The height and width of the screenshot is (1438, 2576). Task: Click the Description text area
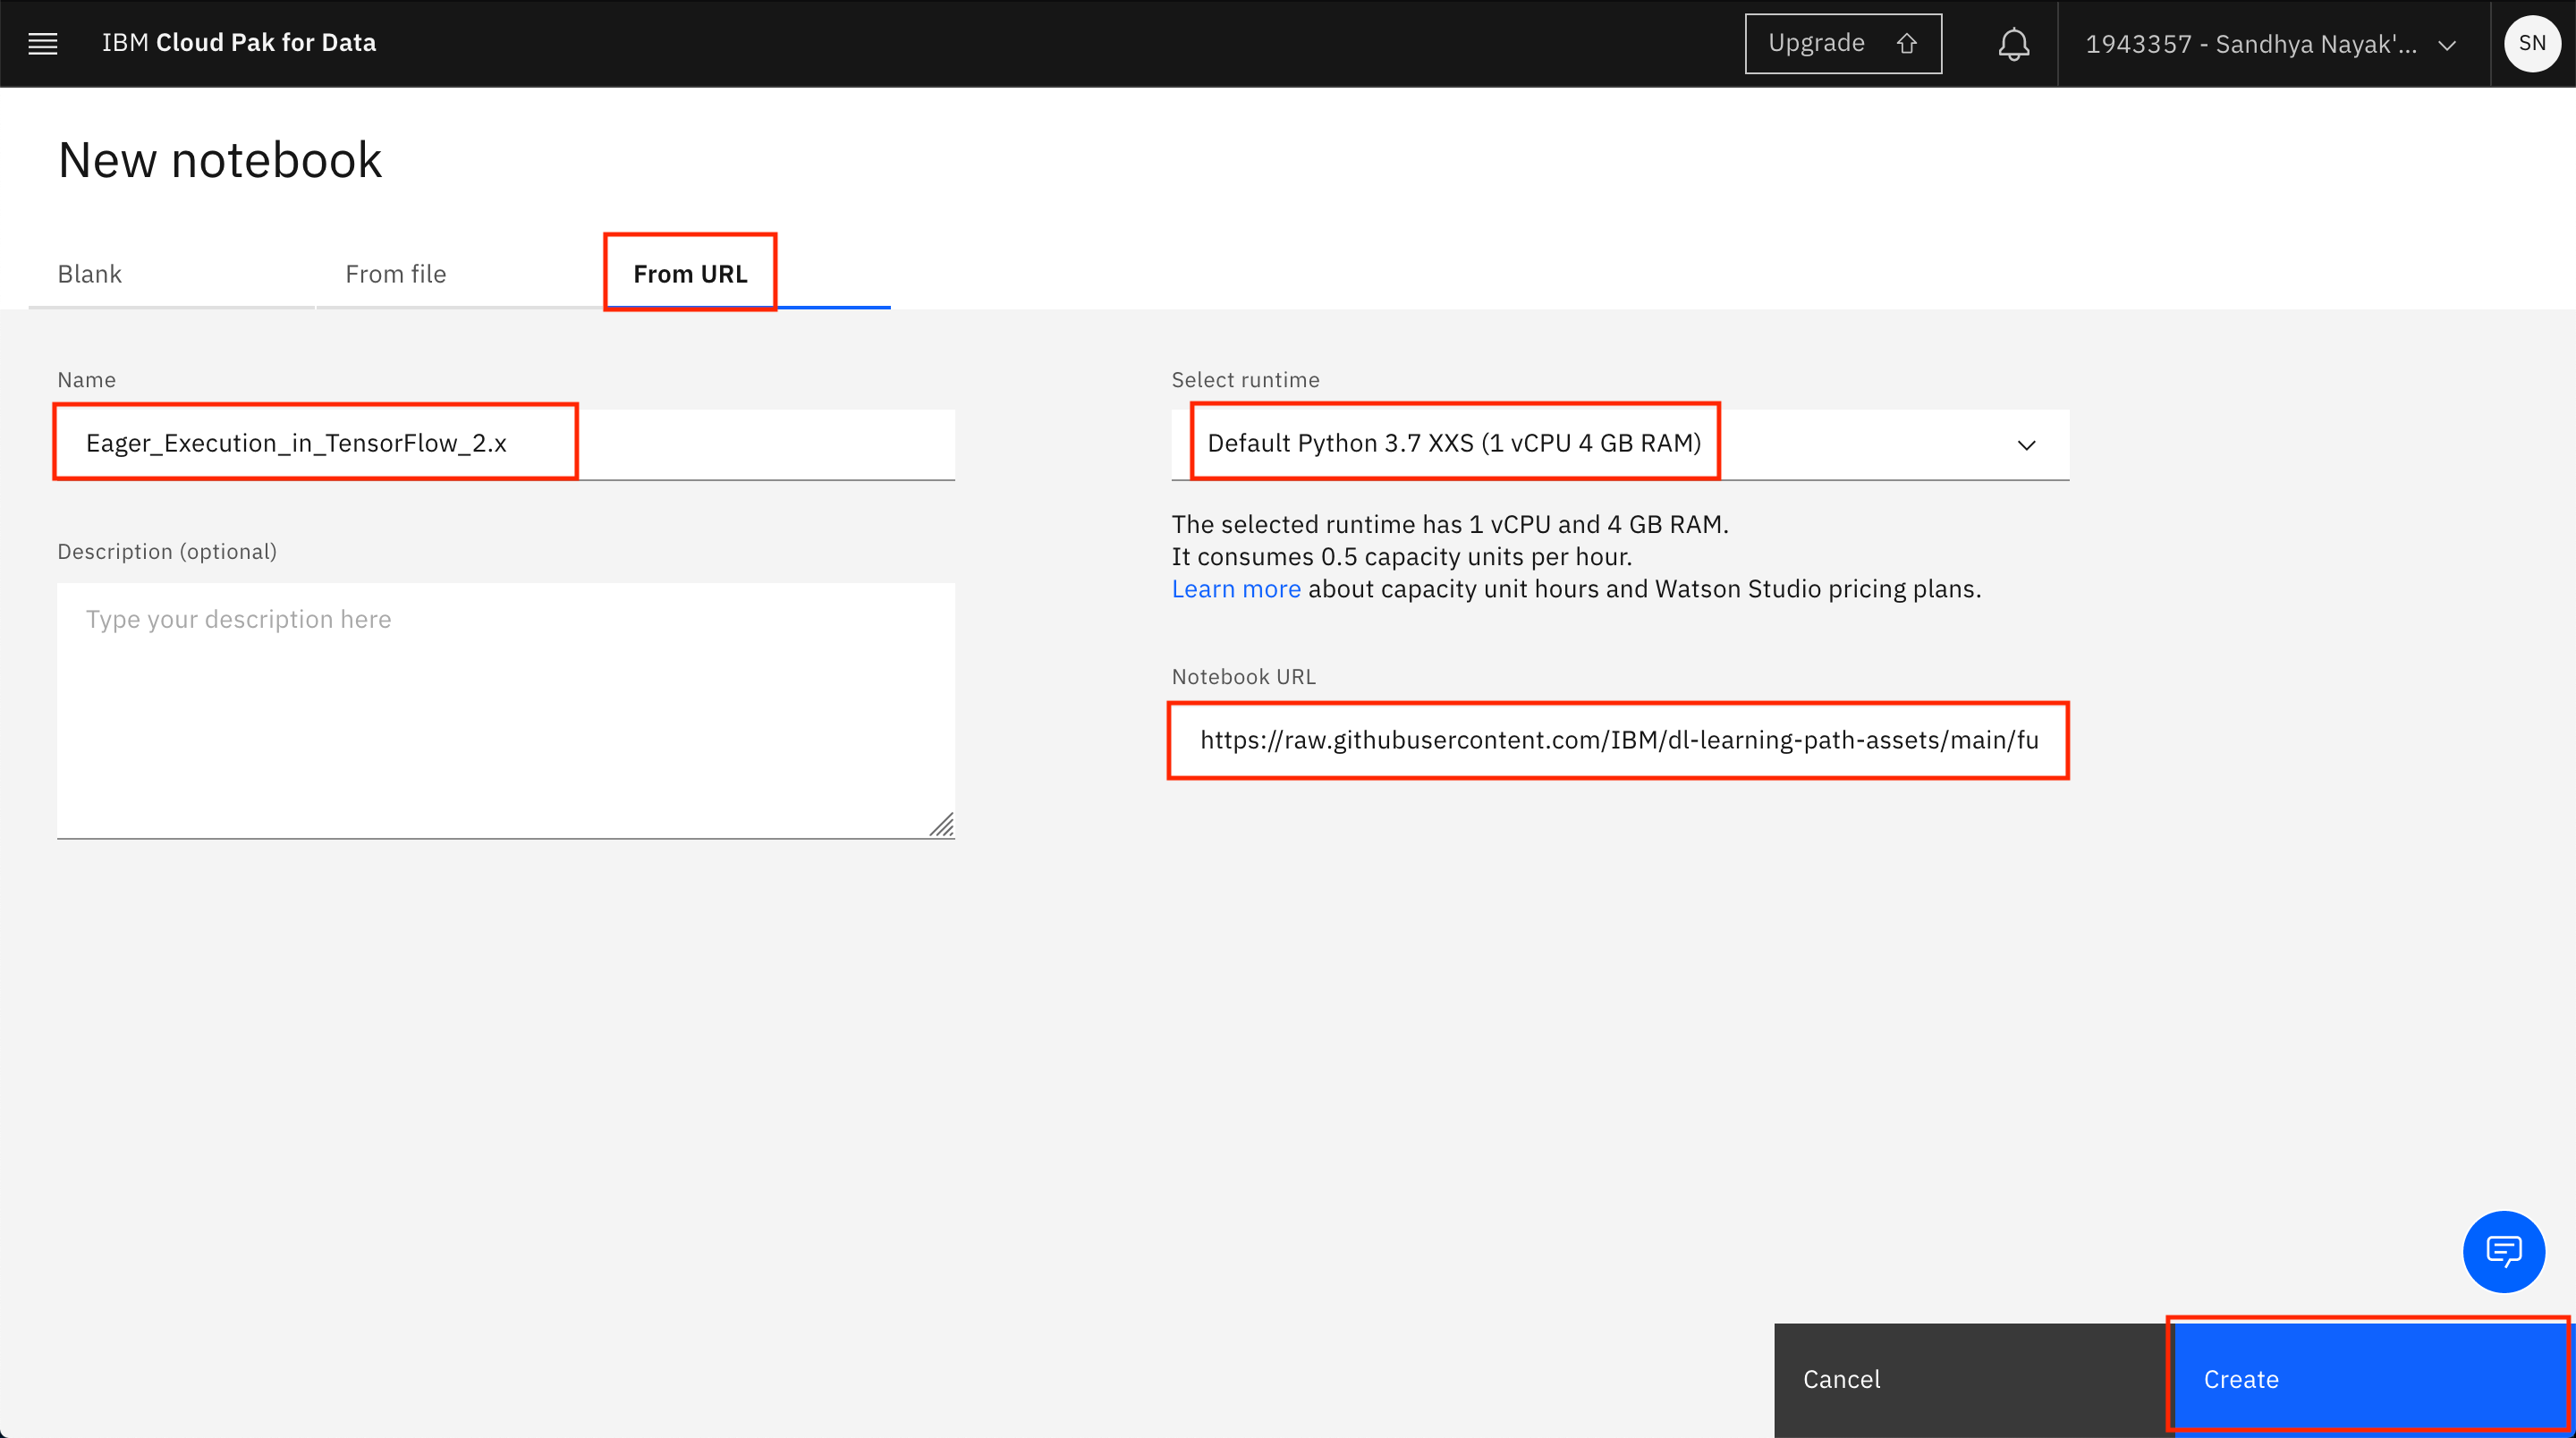[505, 710]
